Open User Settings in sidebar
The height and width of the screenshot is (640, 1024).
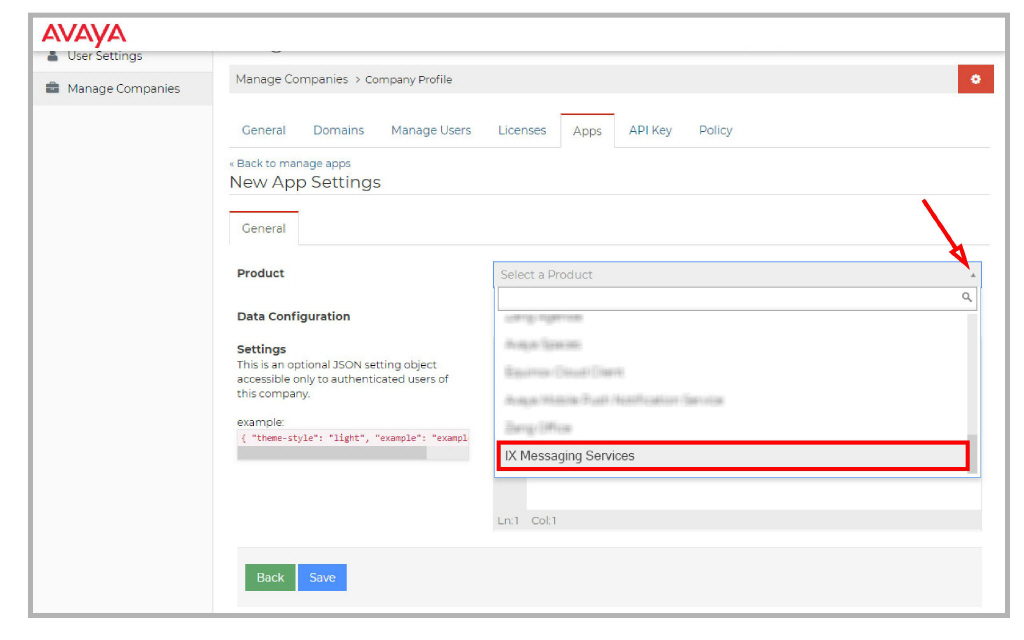point(104,56)
